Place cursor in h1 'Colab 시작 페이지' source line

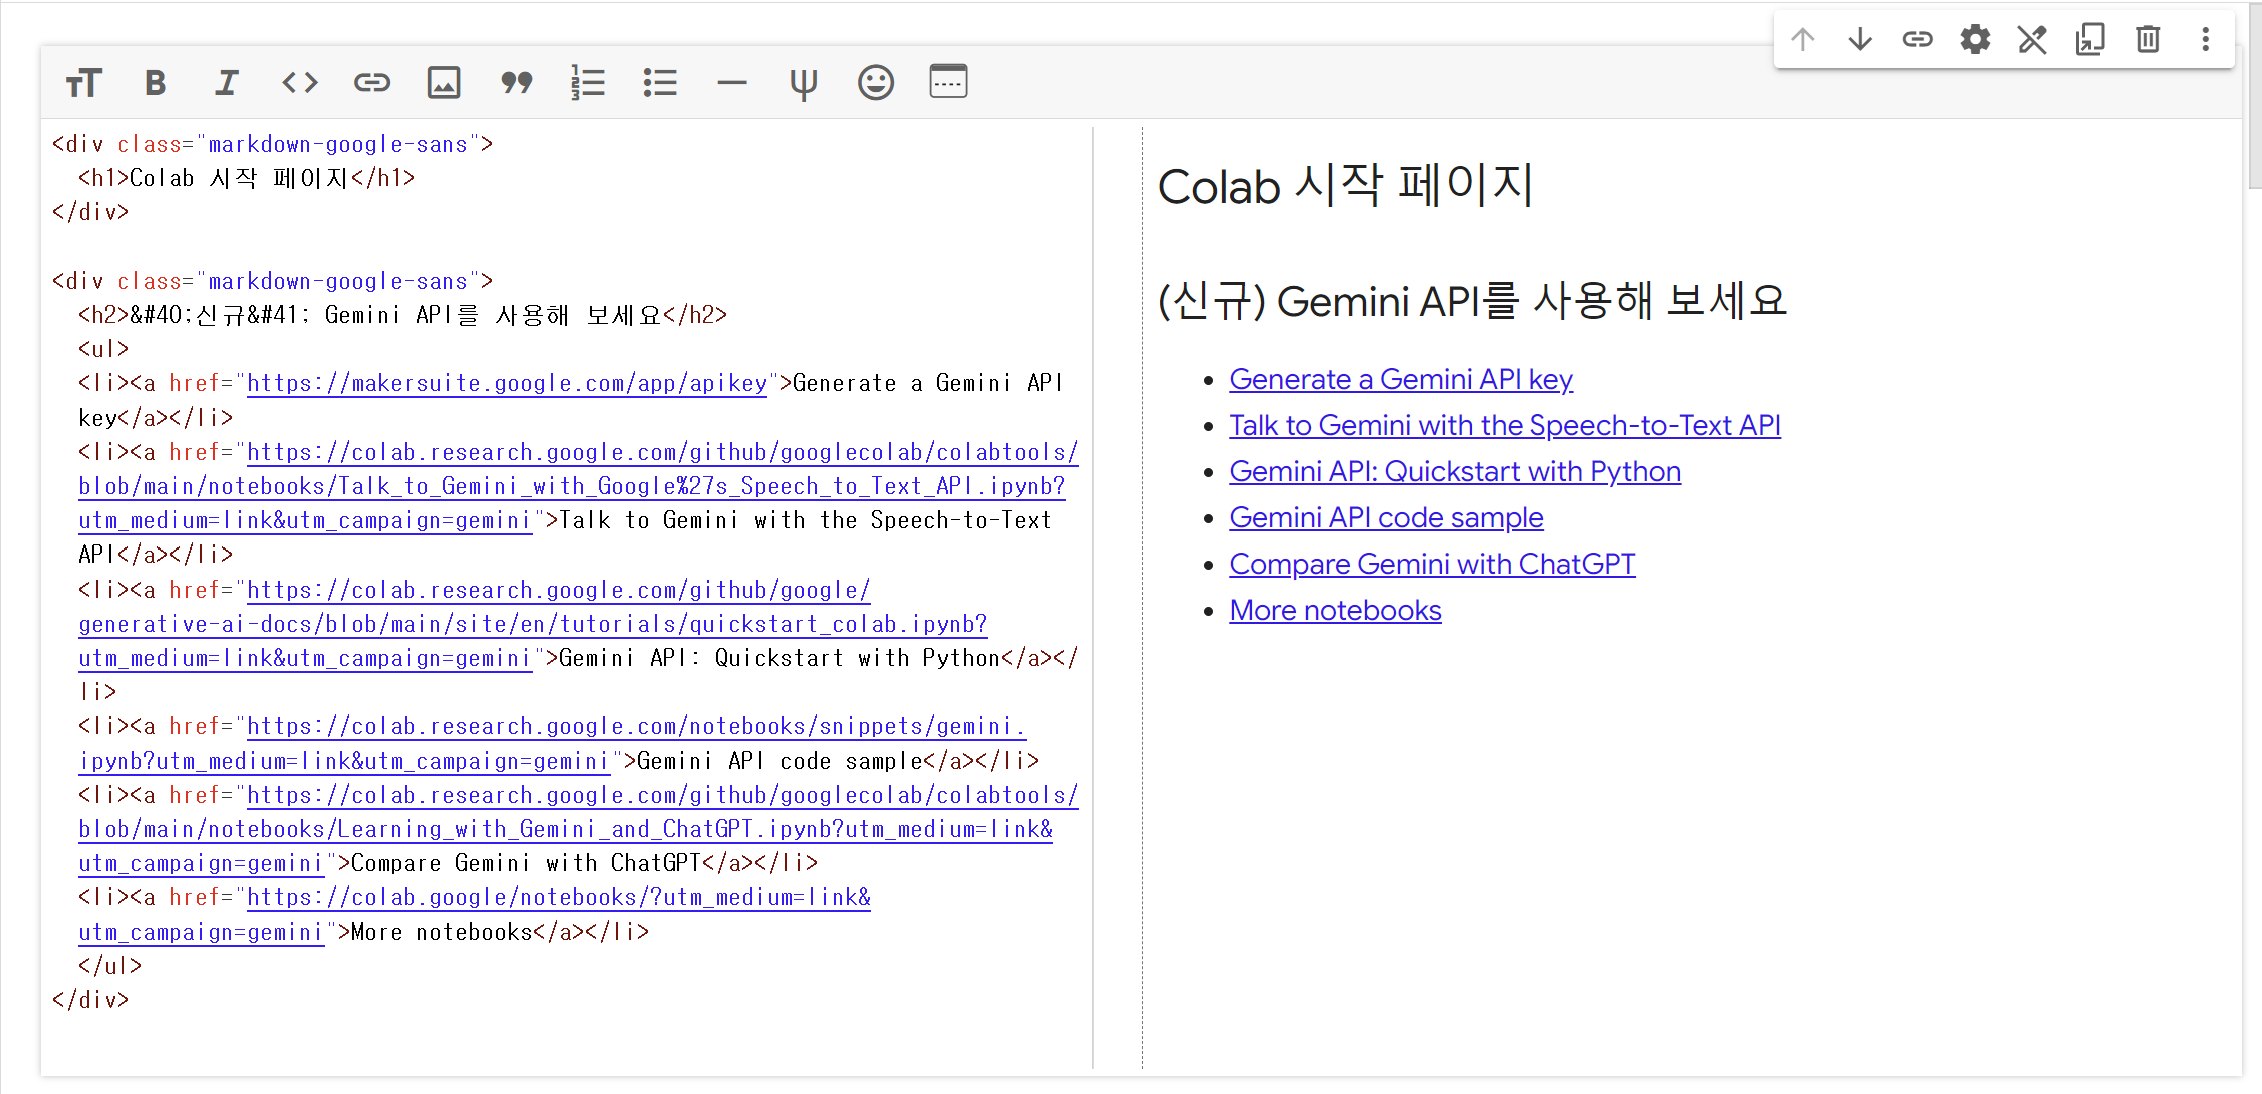246,178
